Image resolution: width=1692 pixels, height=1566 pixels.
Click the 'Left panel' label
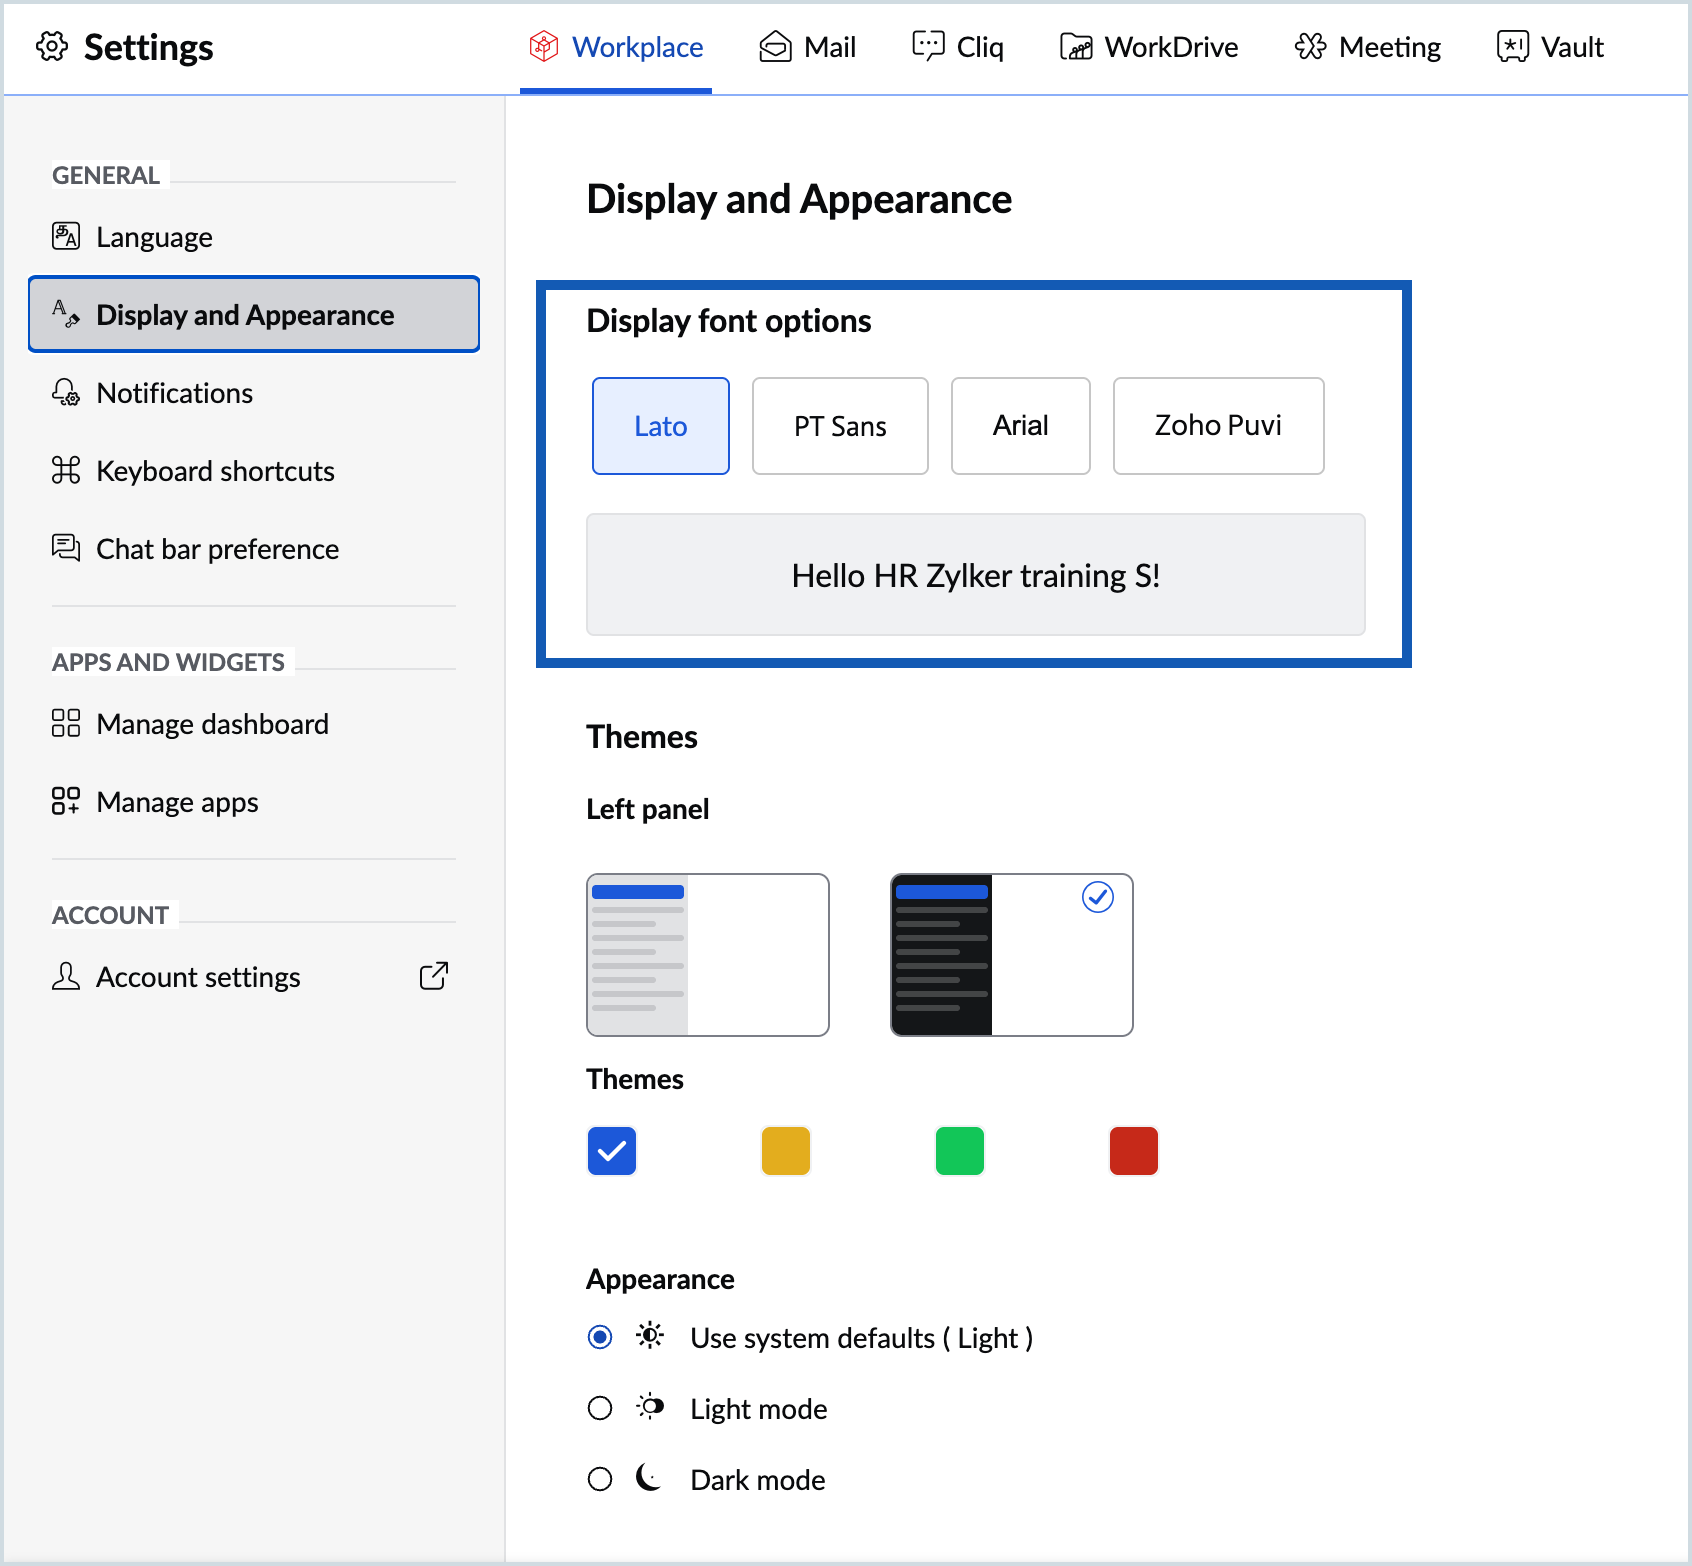tap(648, 809)
